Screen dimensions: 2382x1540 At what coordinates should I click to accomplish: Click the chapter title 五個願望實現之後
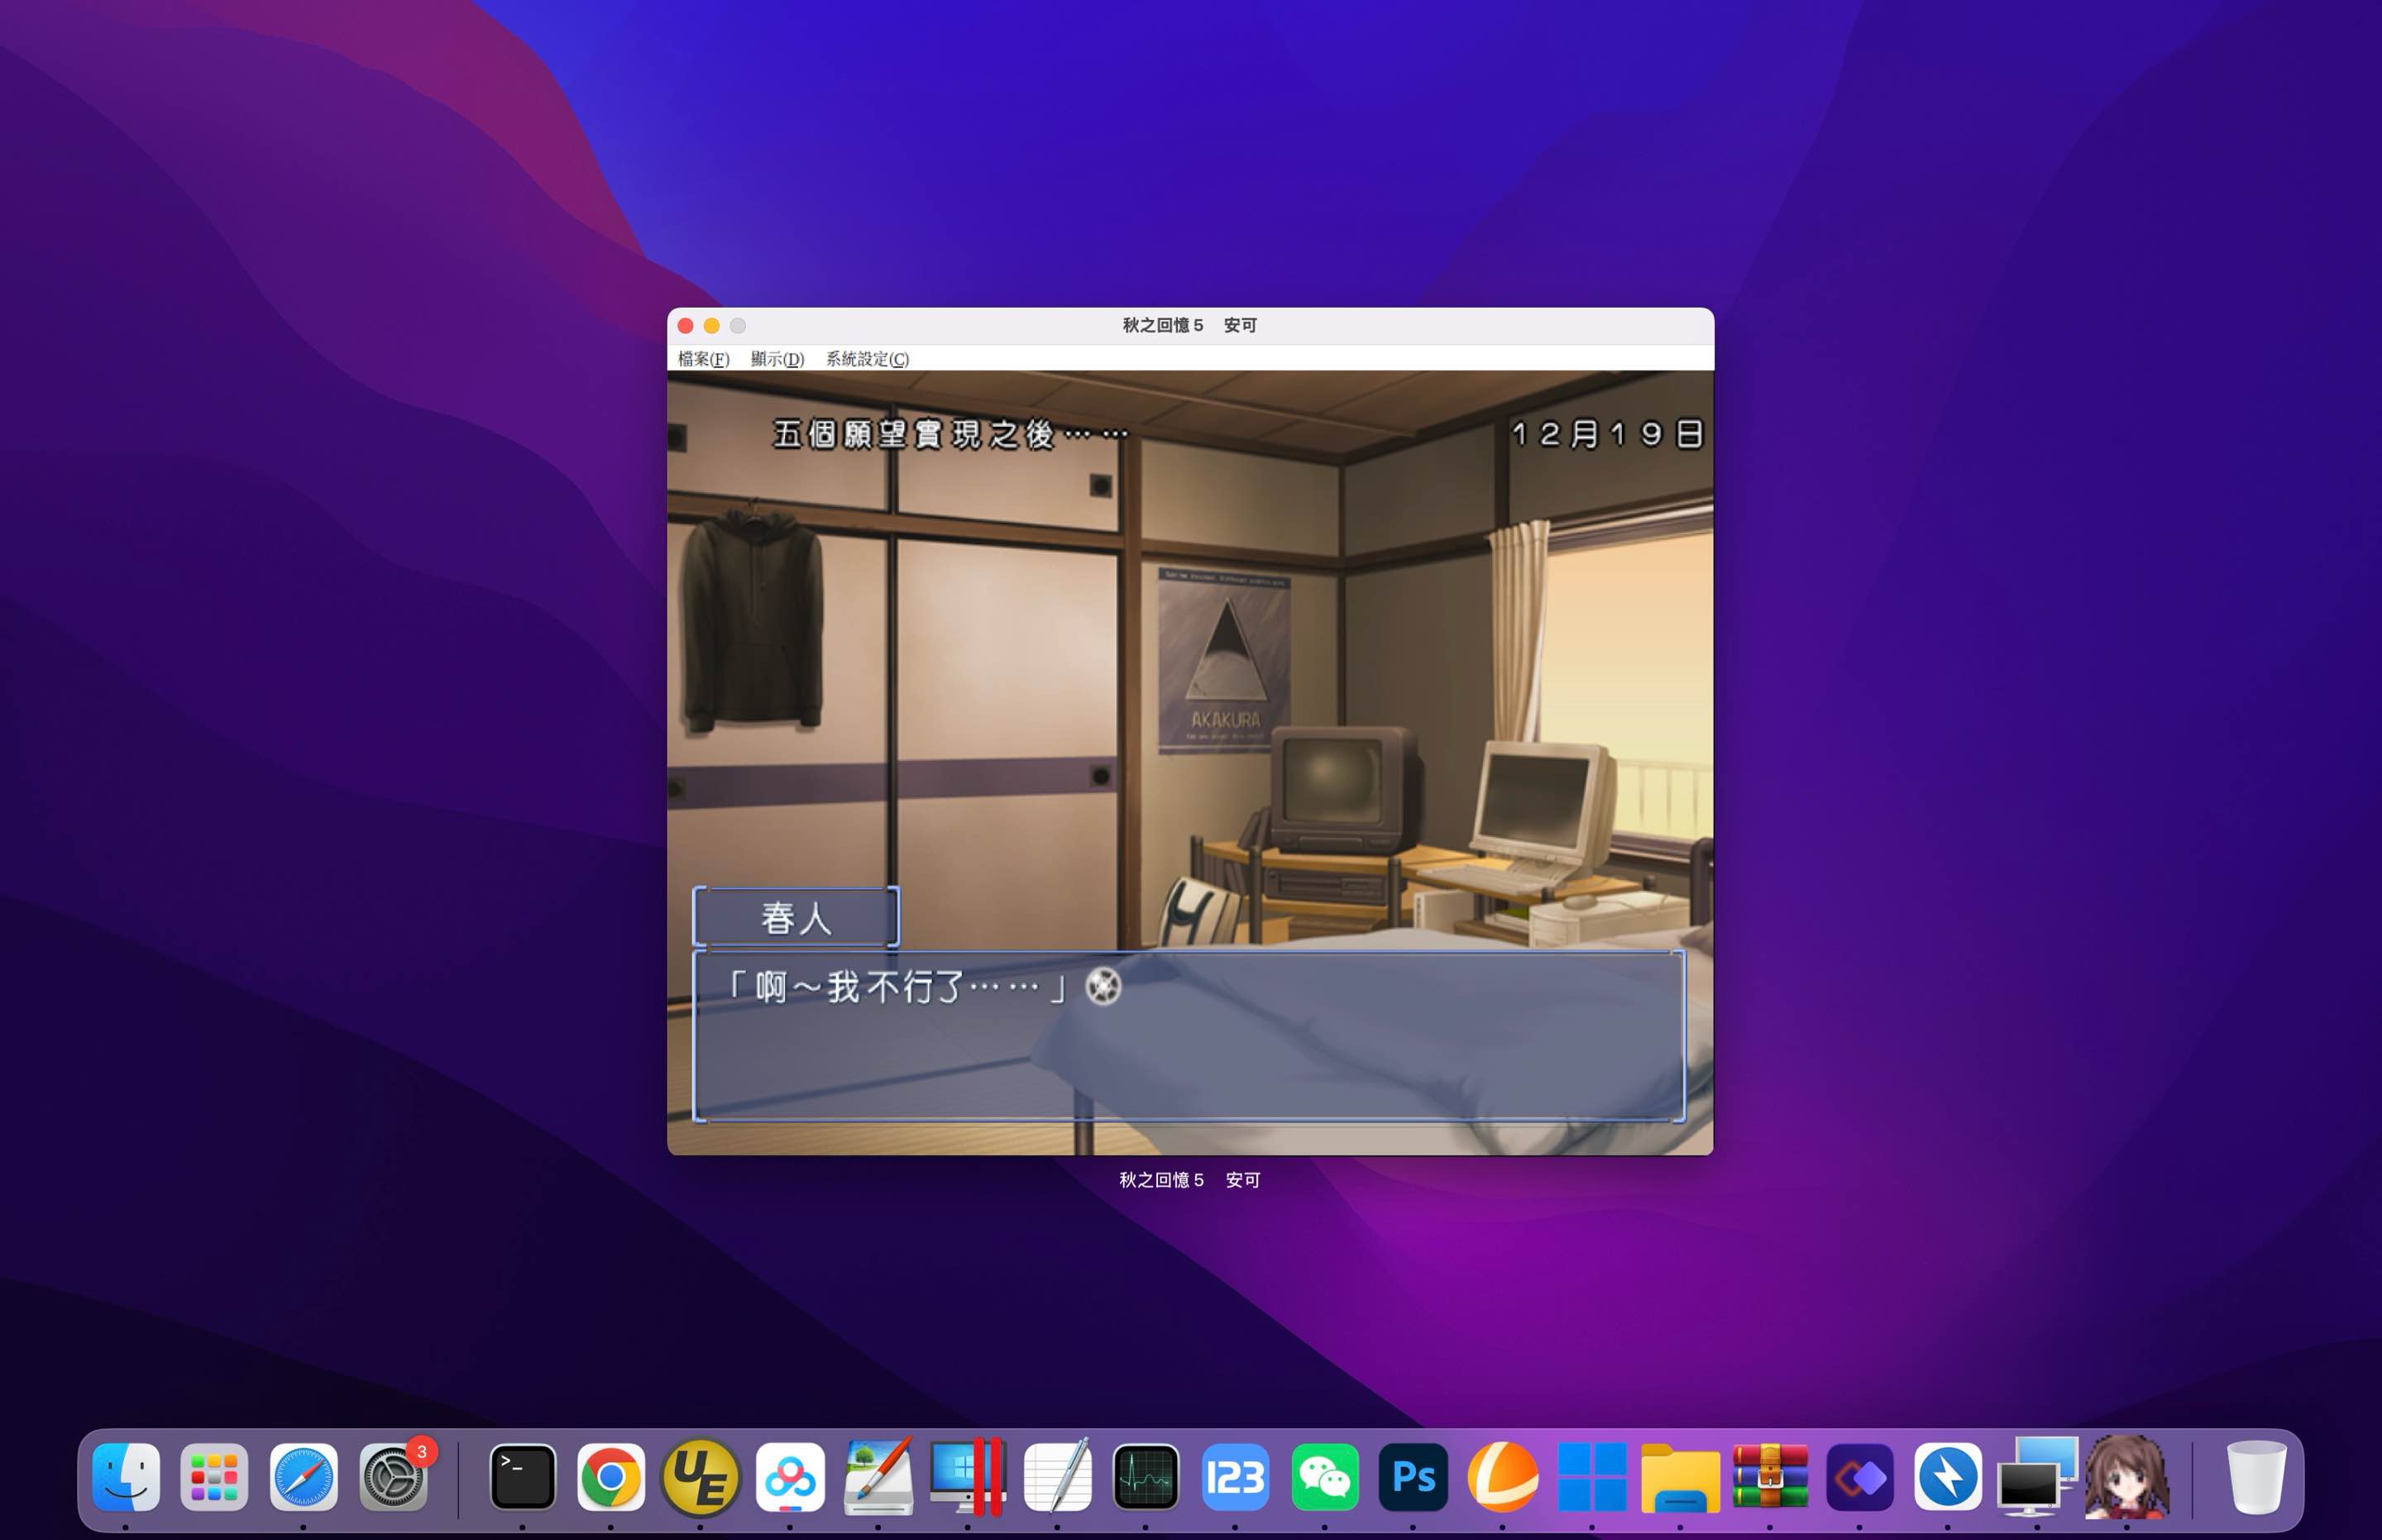coord(950,434)
